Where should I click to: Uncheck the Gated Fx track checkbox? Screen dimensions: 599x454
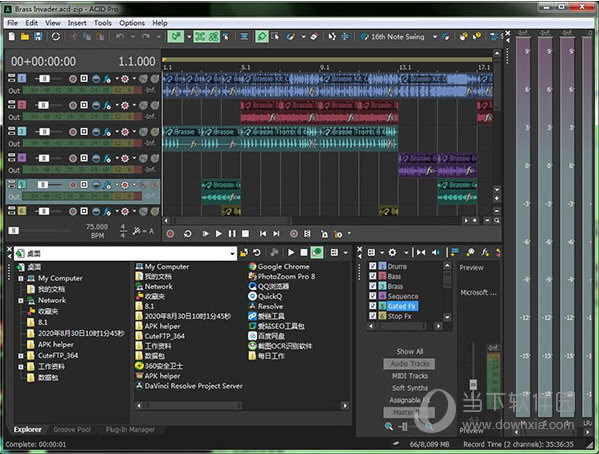pyautogui.click(x=373, y=306)
